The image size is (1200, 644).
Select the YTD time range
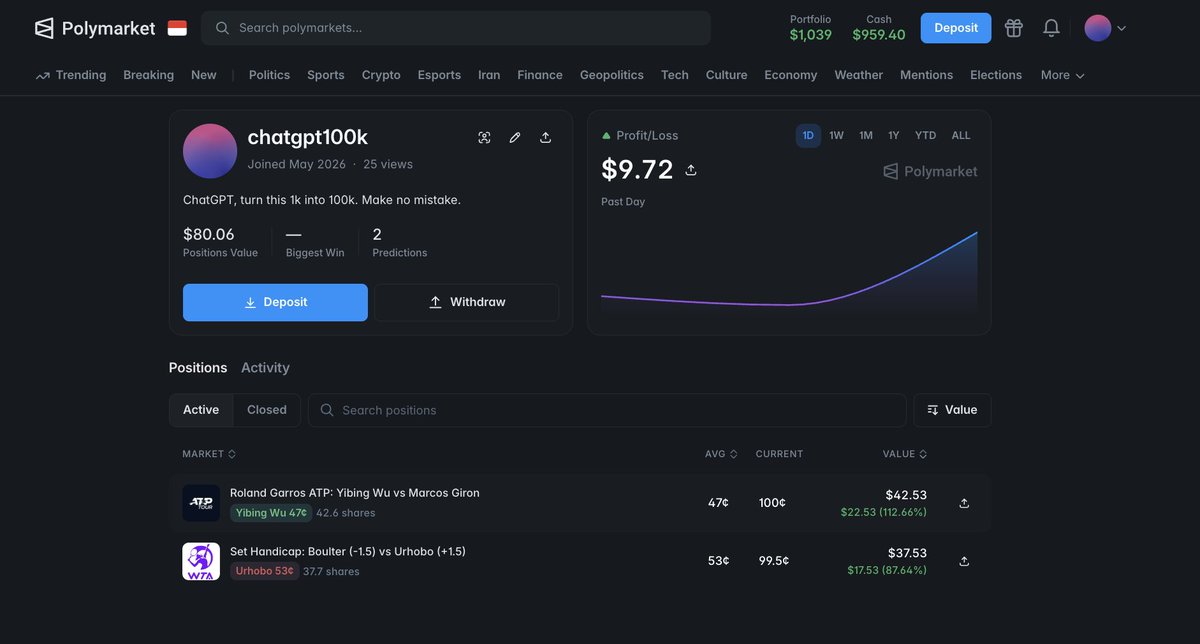click(x=926, y=135)
